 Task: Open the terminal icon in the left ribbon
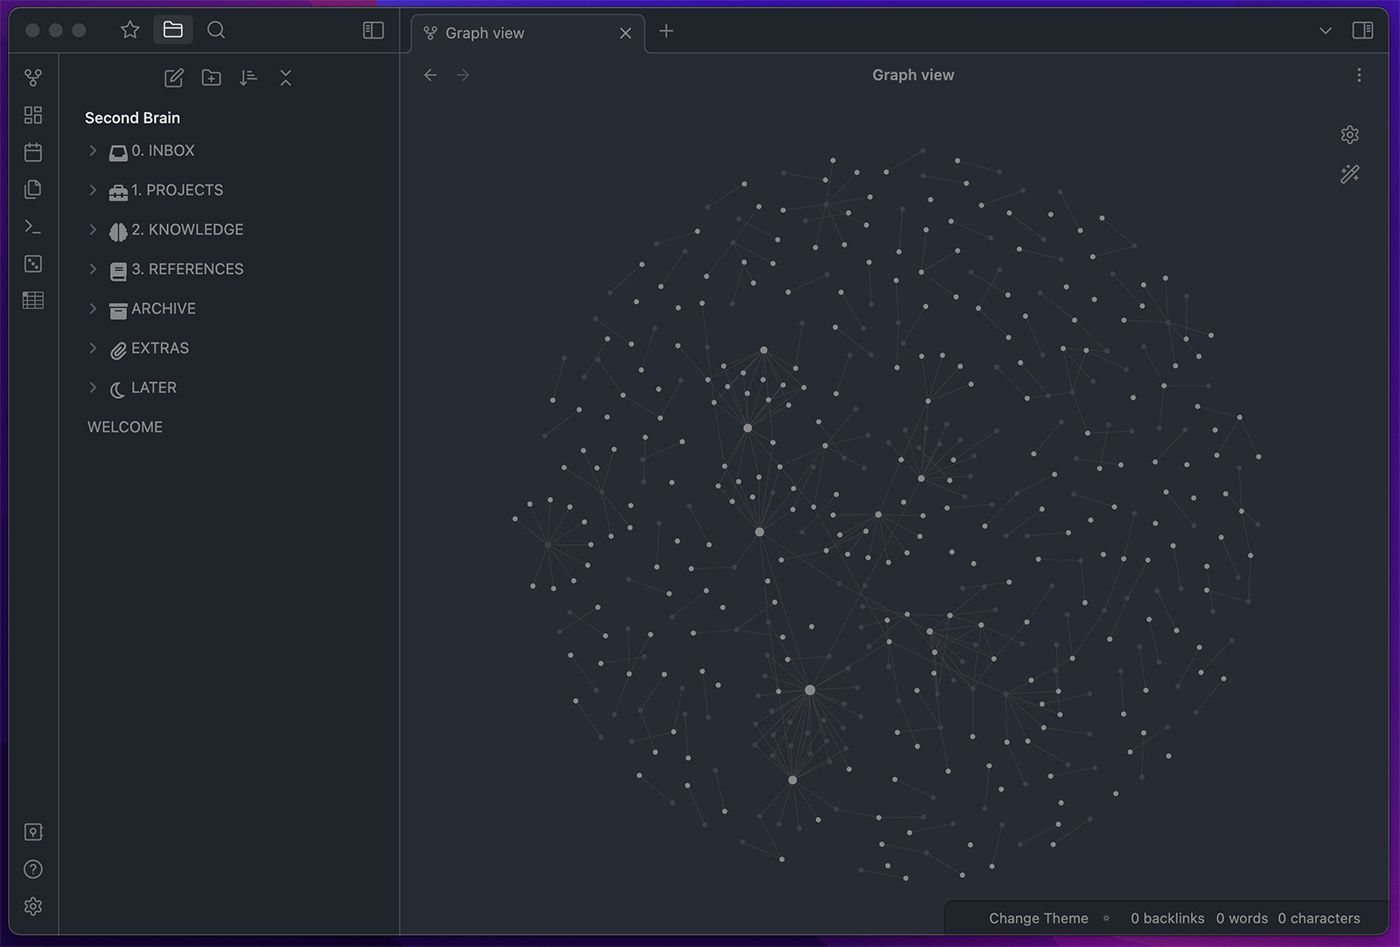[x=33, y=227]
